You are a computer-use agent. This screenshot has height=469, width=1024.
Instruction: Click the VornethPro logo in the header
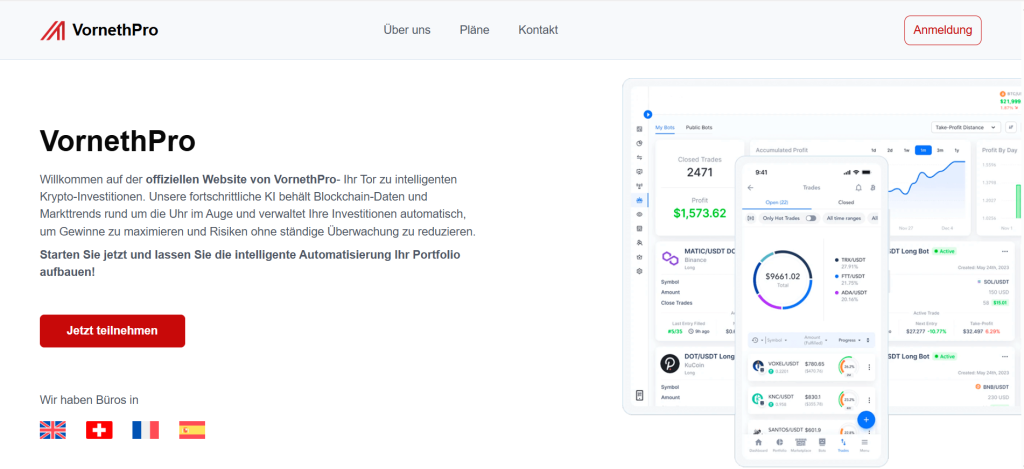tap(99, 30)
